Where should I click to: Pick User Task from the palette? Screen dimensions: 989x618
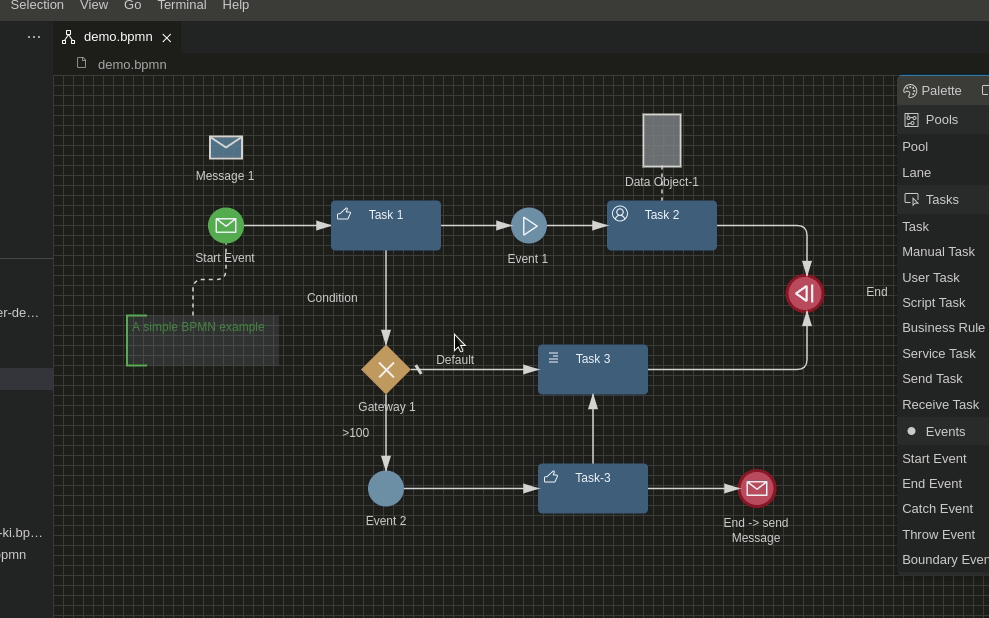click(930, 277)
